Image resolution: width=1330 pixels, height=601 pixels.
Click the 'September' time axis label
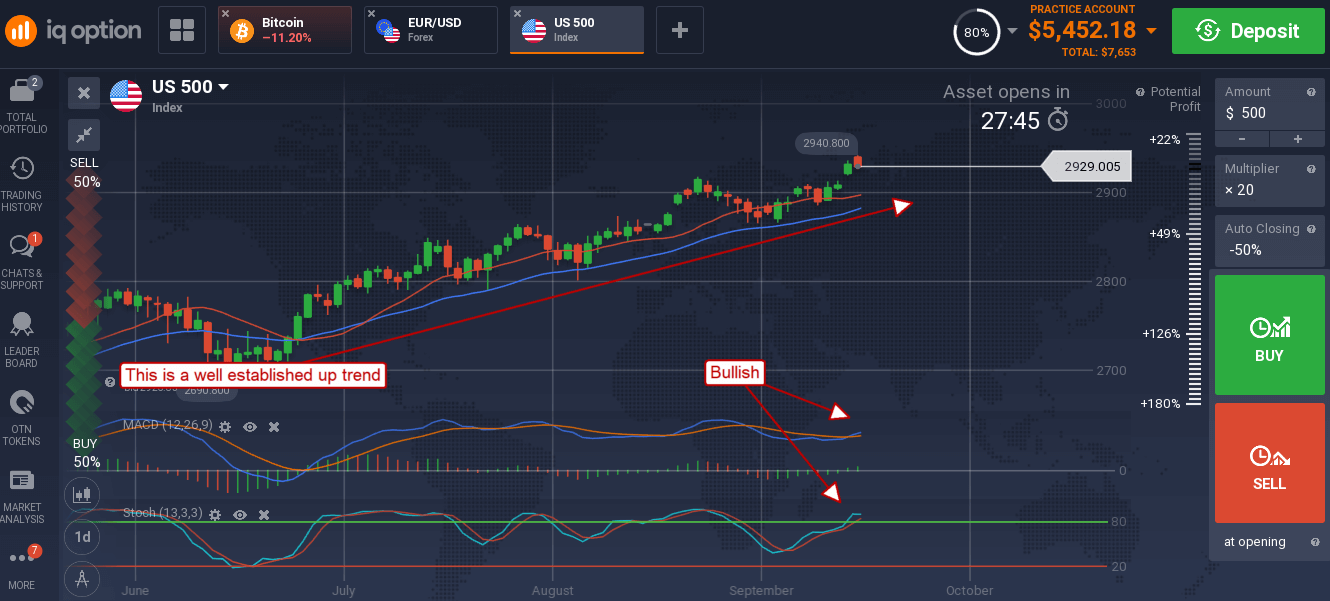[x=761, y=591]
